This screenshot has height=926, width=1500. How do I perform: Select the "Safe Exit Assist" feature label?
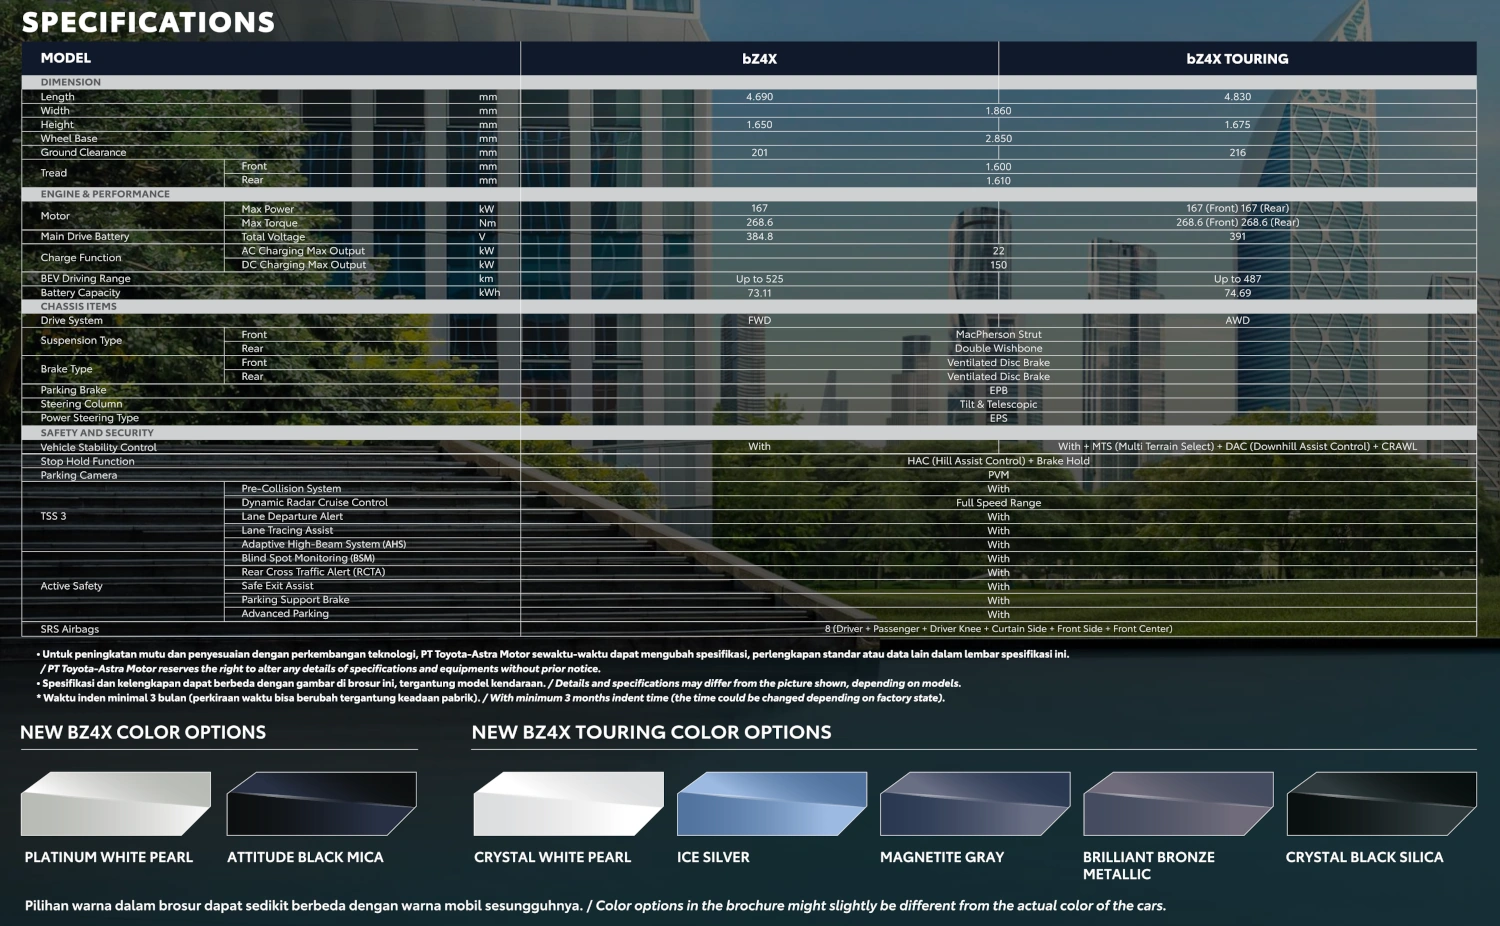(x=277, y=586)
